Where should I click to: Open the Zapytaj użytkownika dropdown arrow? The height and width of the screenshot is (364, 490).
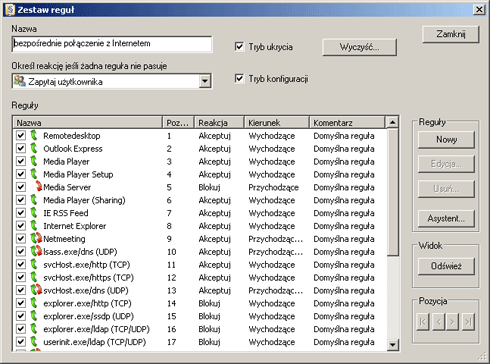205,81
